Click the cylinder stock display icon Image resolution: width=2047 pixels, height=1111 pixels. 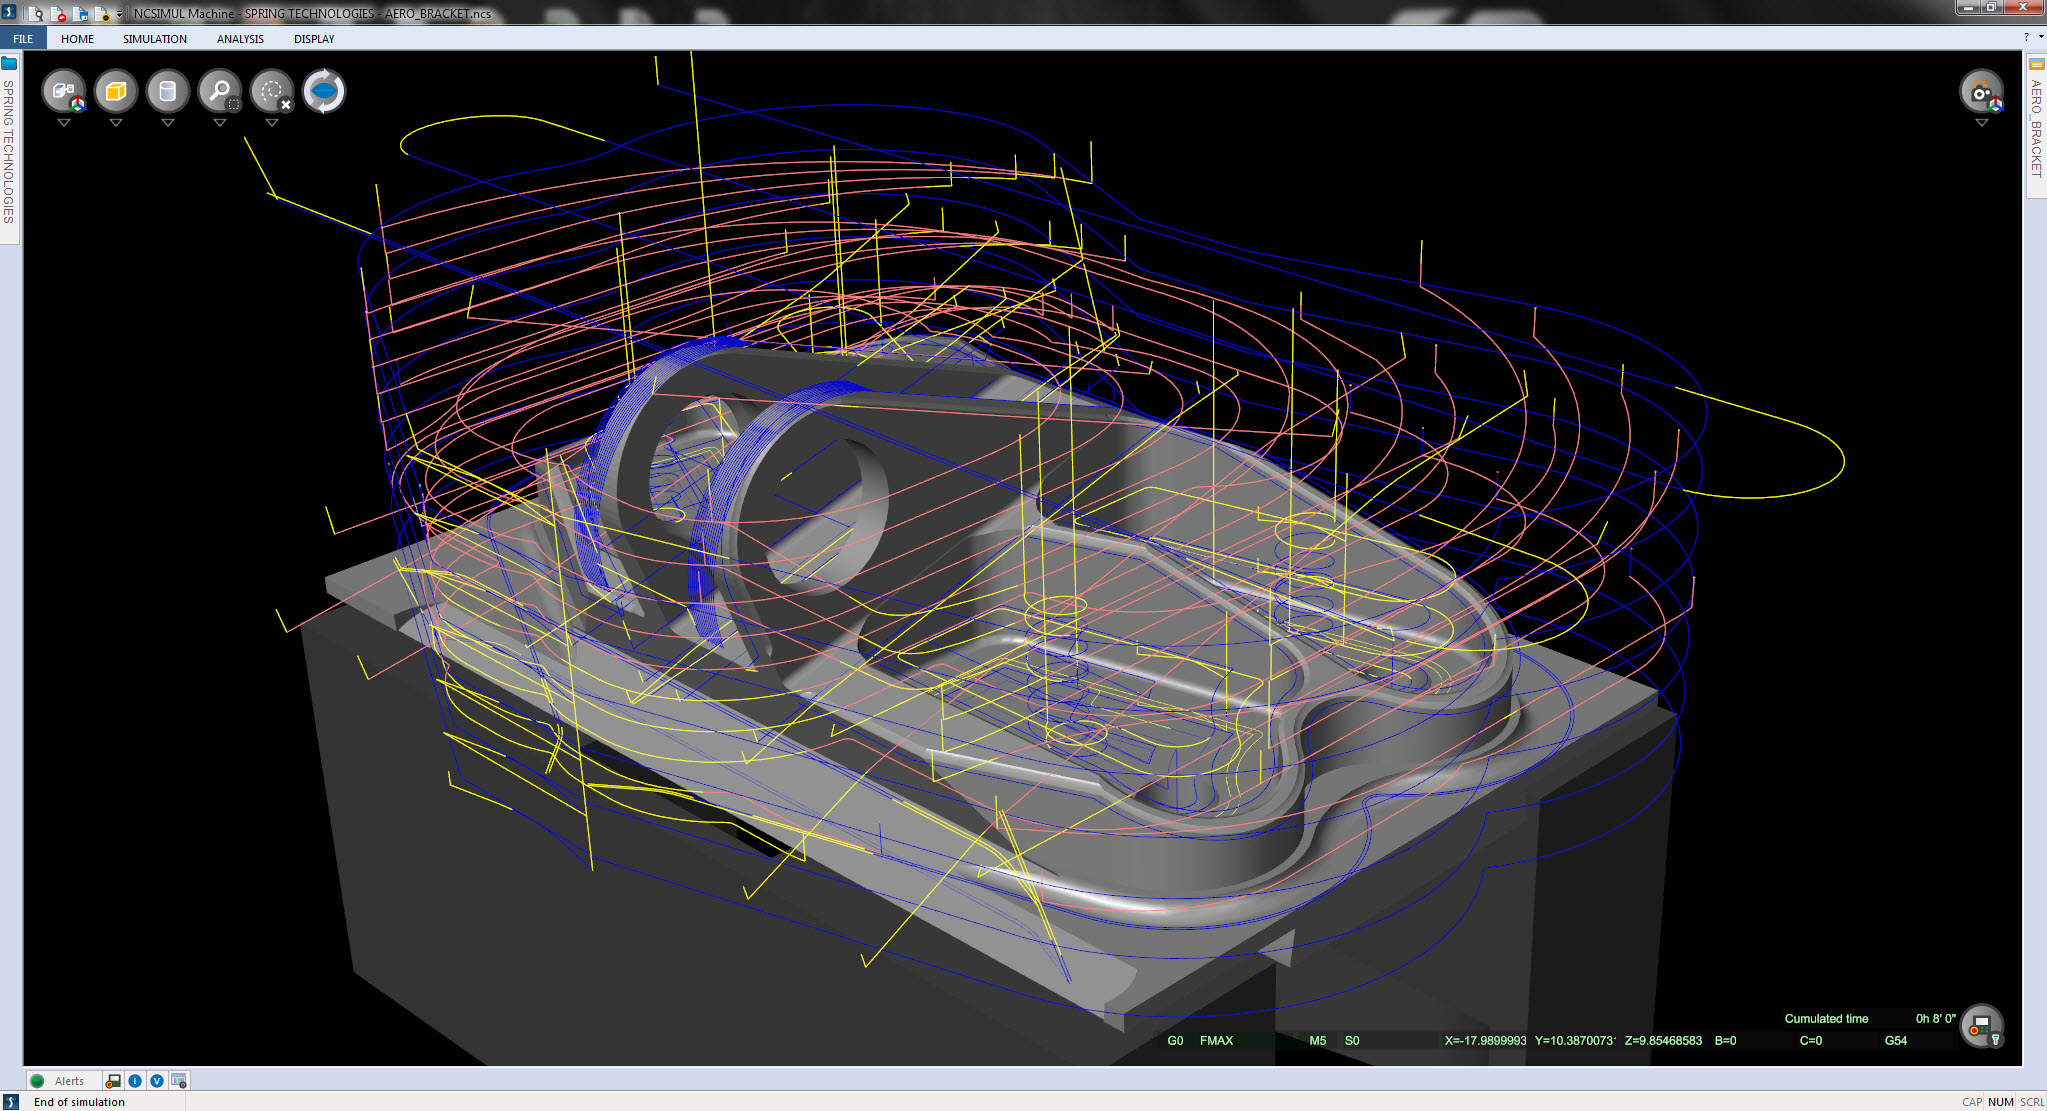(168, 92)
